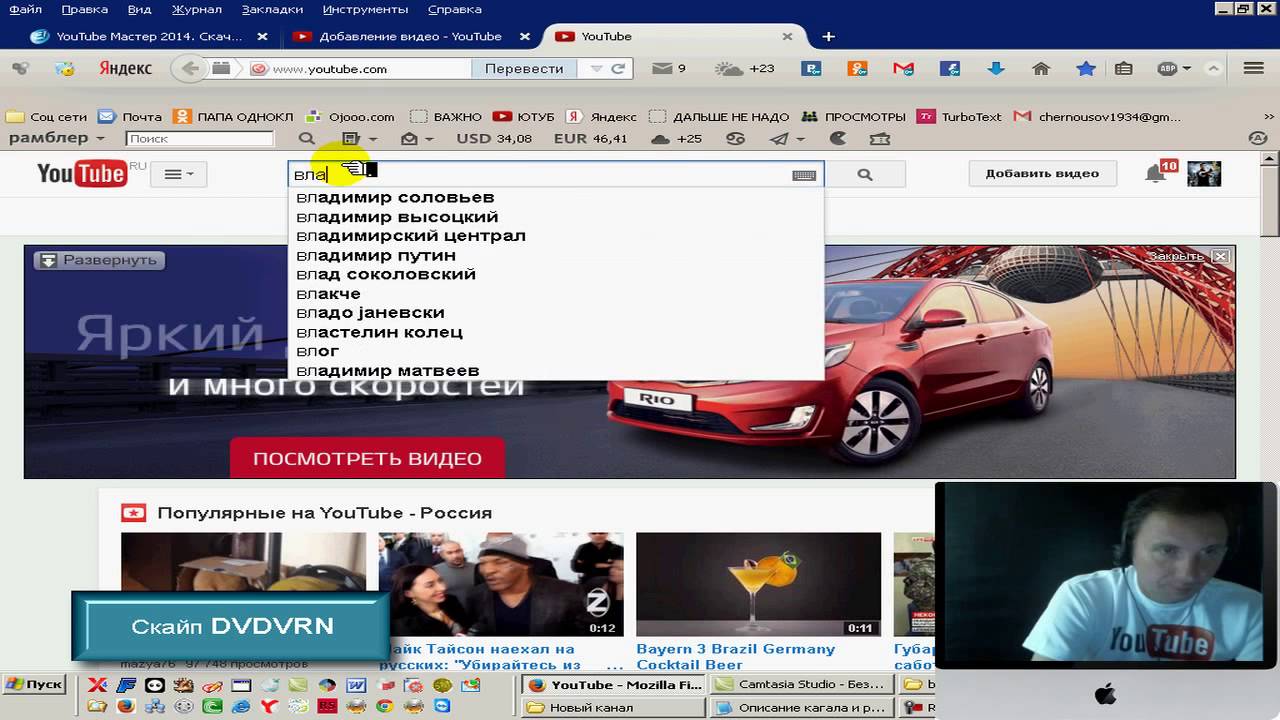
Task: Open the YouTube notifications bell
Action: (1155, 174)
